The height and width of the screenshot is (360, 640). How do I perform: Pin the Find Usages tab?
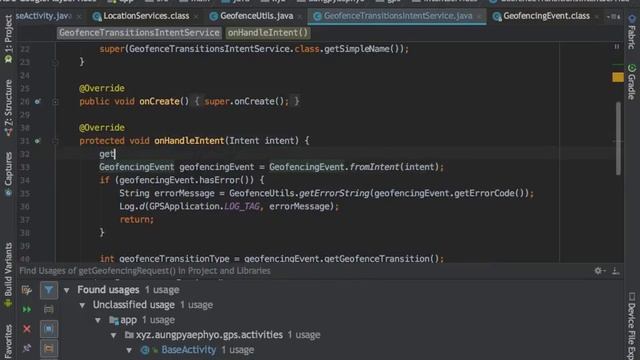27,348
